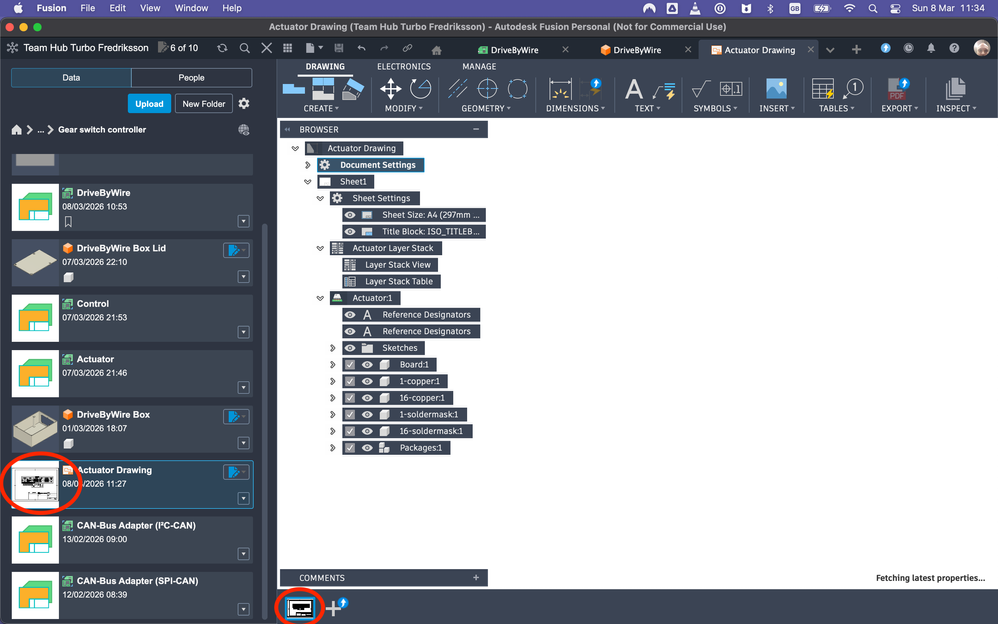Click the Upload button
Viewport: 998px width, 624px height.
pos(150,104)
